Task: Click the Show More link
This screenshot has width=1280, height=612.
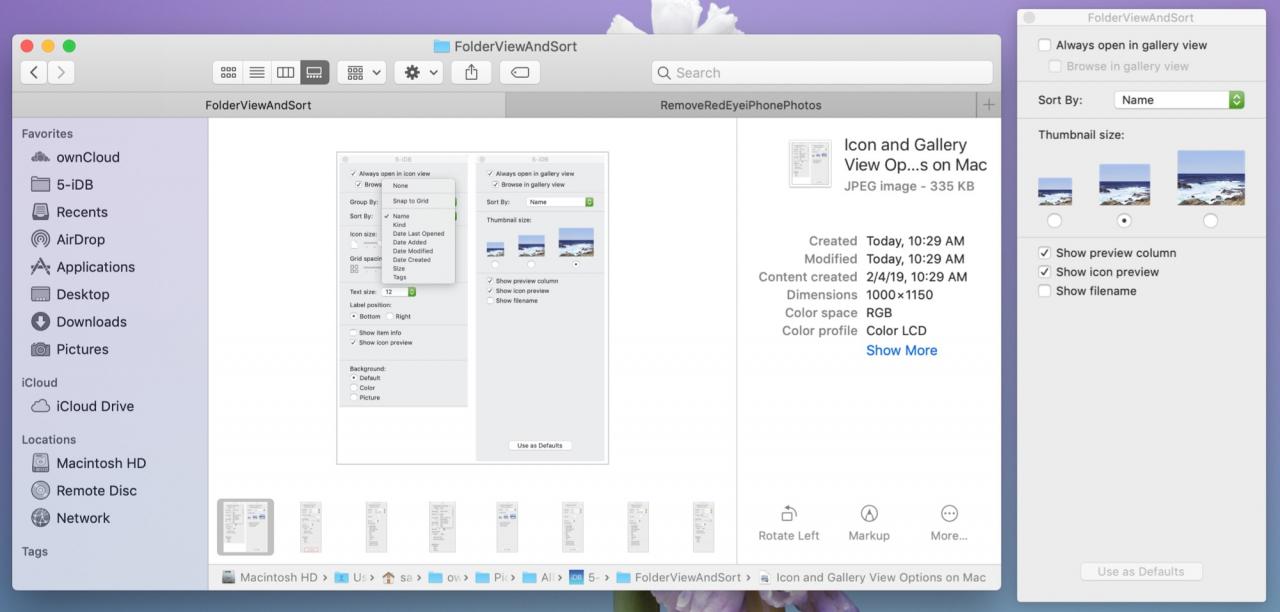Action: click(x=901, y=350)
